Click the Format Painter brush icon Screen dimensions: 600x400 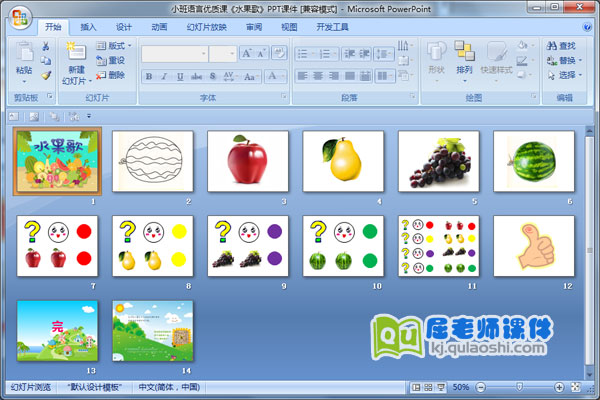46,75
